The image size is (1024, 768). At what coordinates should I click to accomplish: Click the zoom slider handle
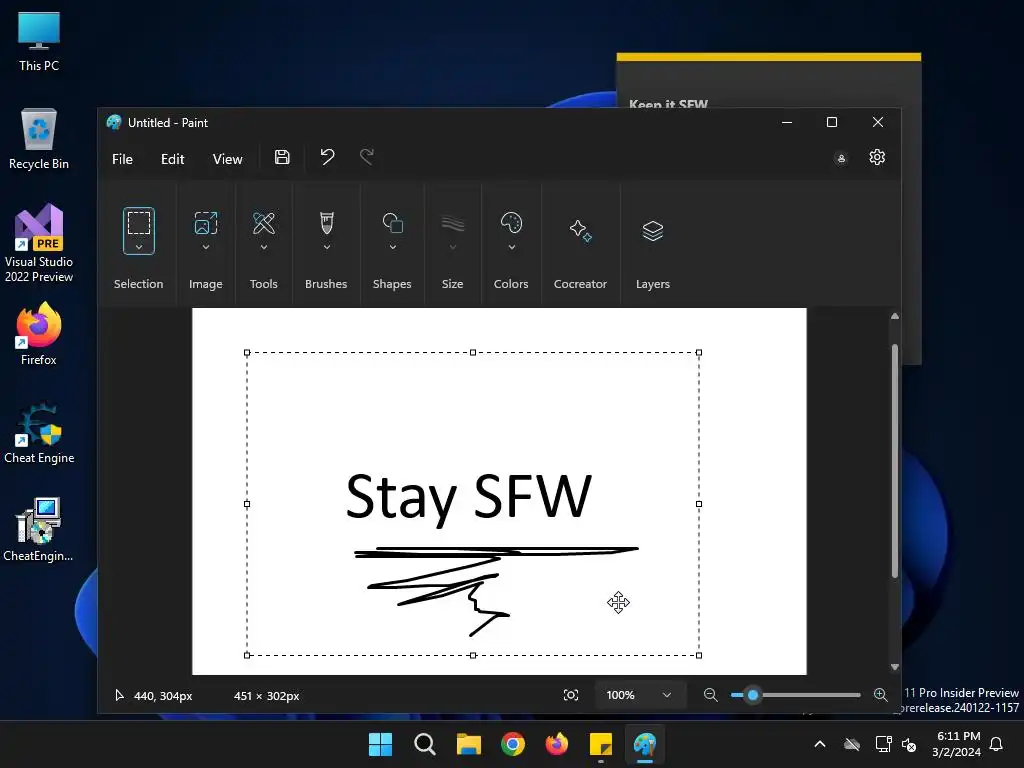pos(753,695)
